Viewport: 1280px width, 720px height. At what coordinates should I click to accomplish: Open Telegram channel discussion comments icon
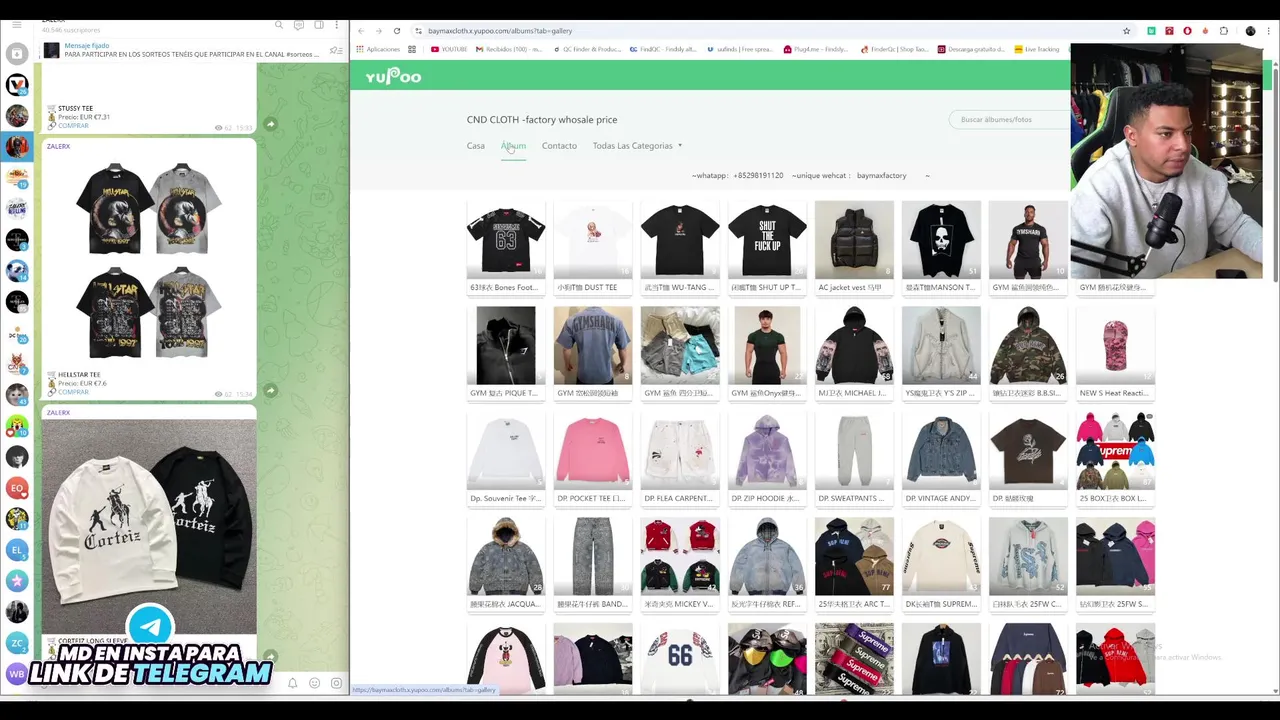click(x=299, y=25)
